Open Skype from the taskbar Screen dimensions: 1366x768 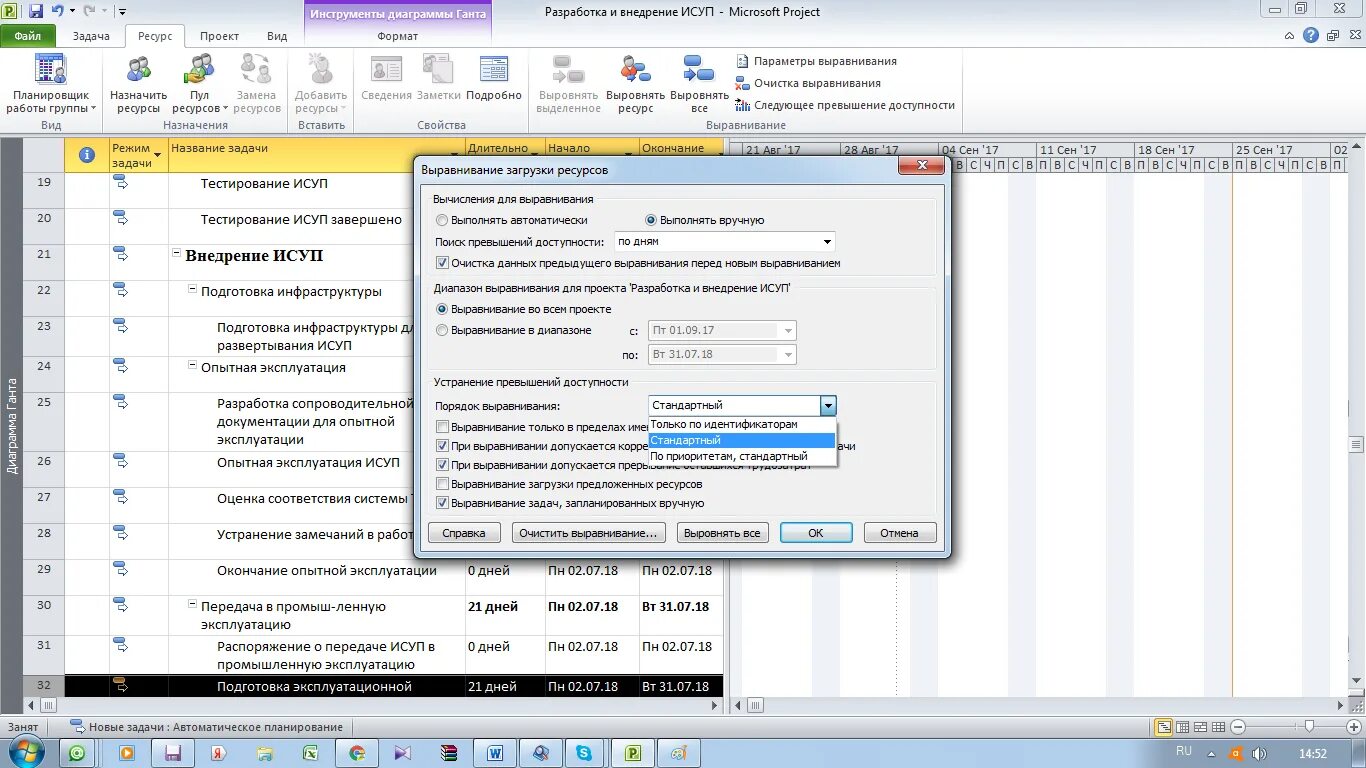coord(583,753)
